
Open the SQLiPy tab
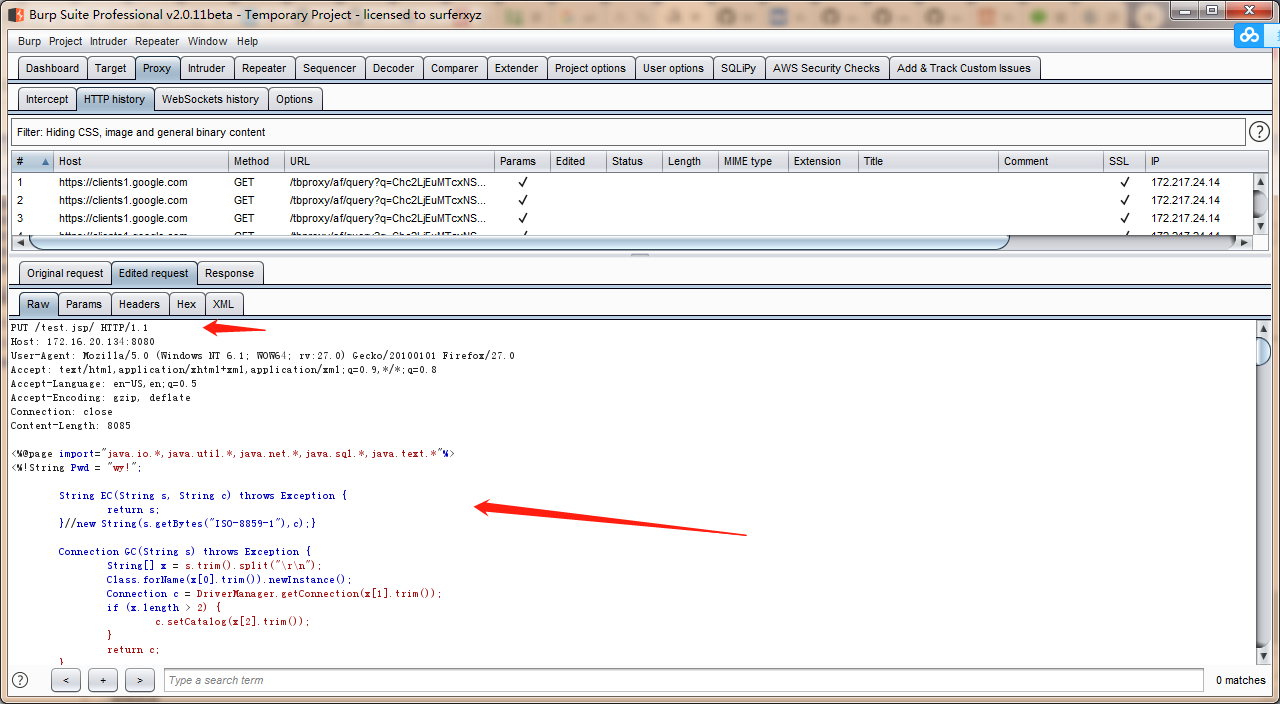pyautogui.click(x=739, y=68)
